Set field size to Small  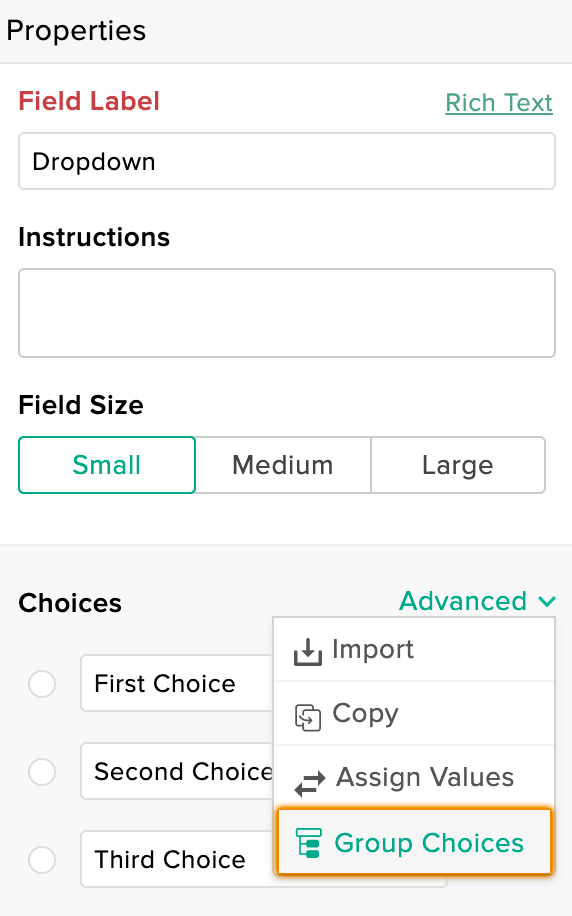coord(107,465)
